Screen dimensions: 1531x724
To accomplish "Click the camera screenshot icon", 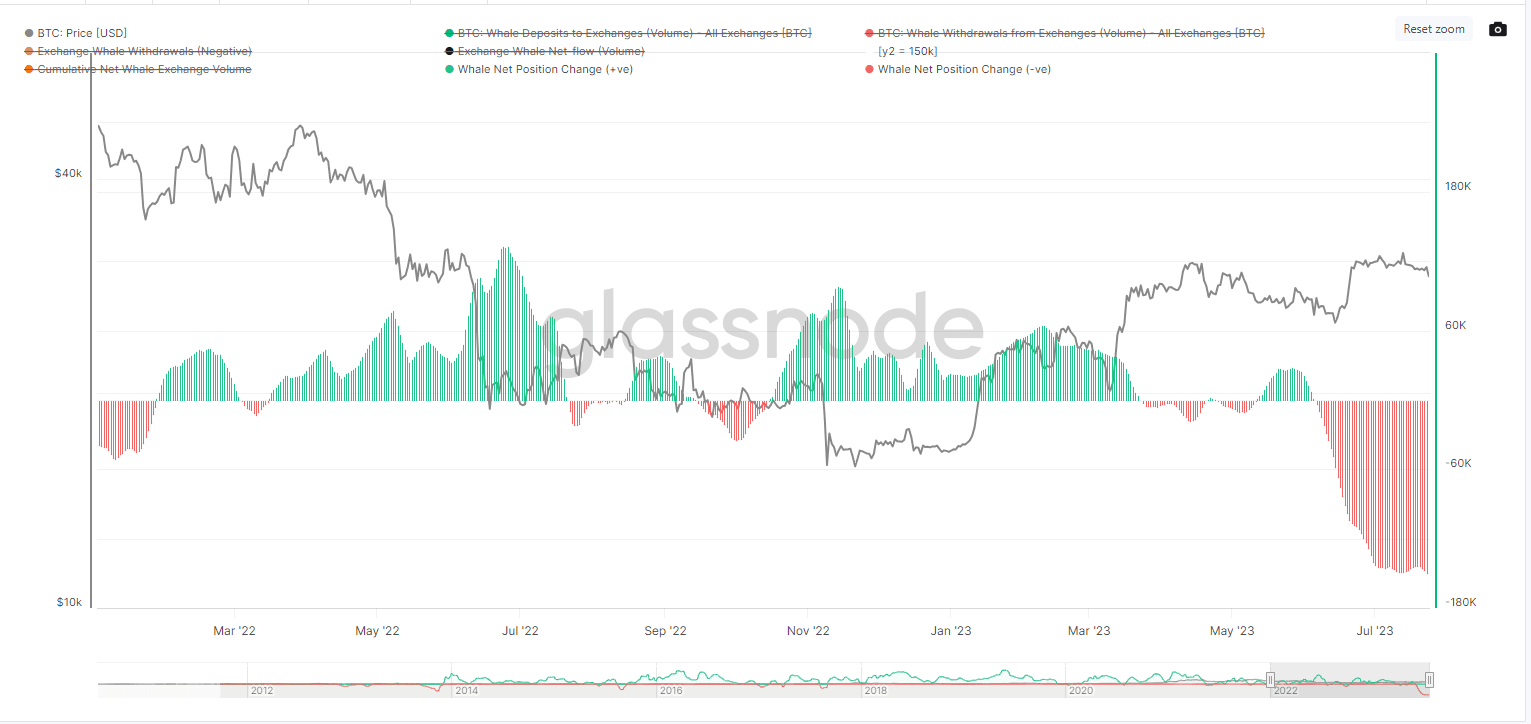I will [x=1497, y=29].
